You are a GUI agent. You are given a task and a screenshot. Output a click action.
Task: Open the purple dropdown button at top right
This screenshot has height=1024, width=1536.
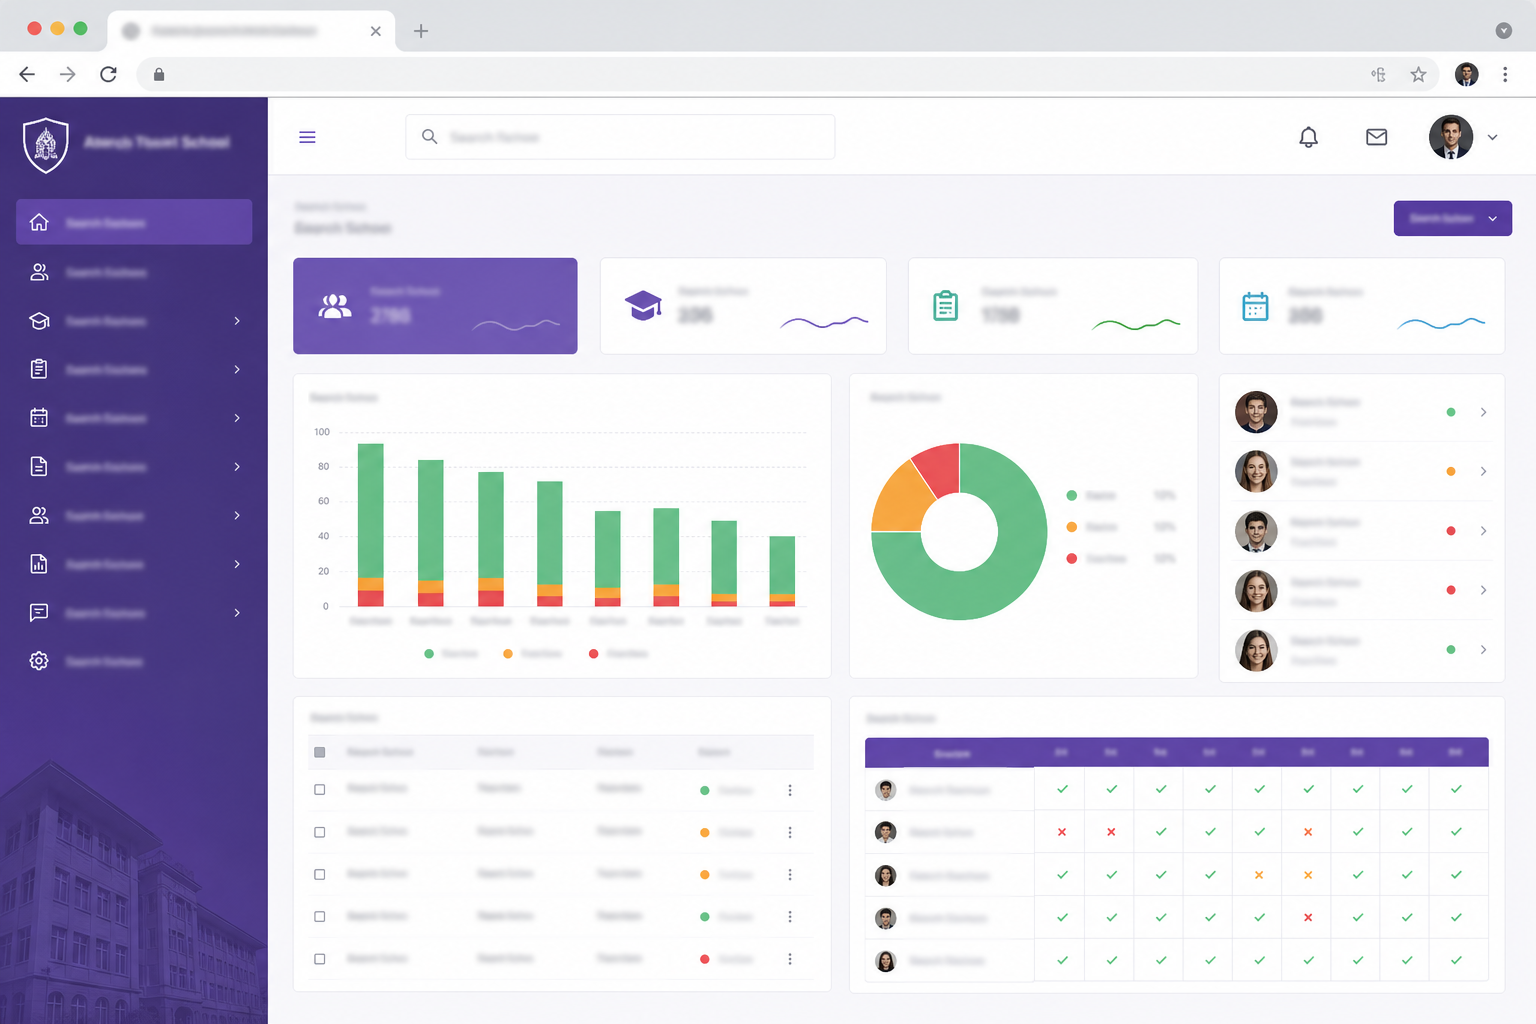1452,218
